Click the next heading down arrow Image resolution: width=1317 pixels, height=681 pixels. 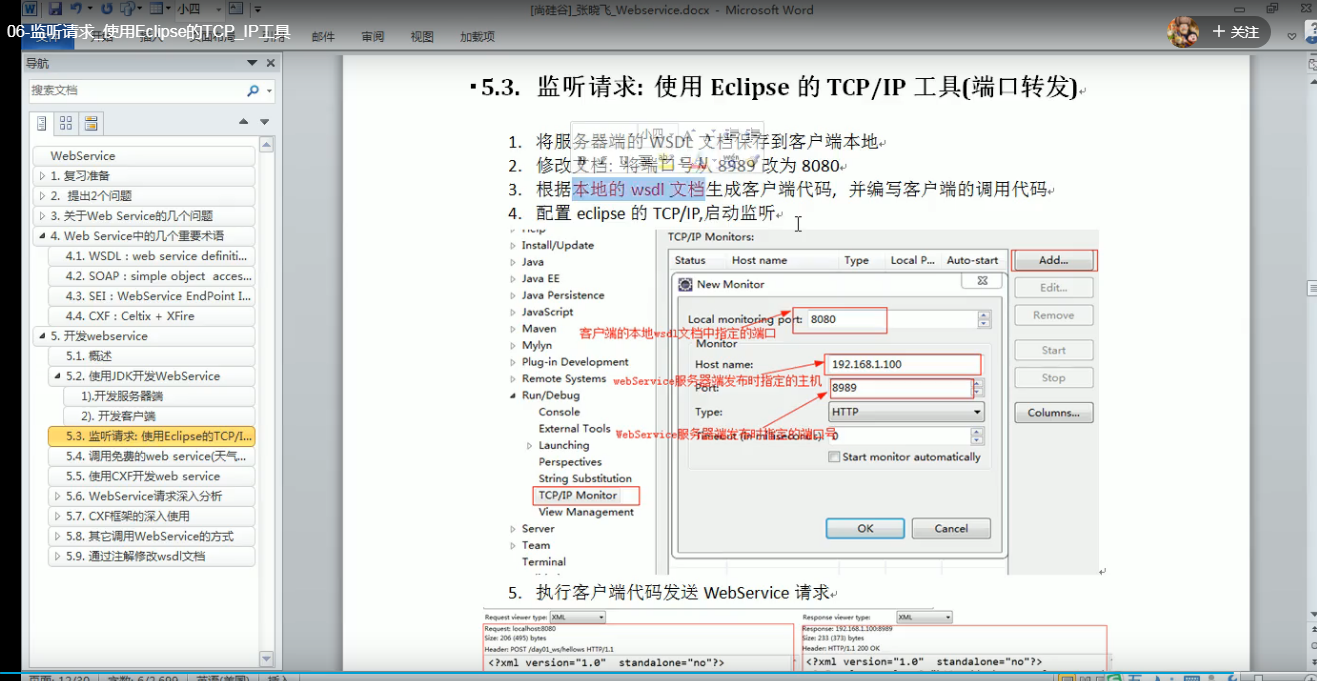[264, 122]
